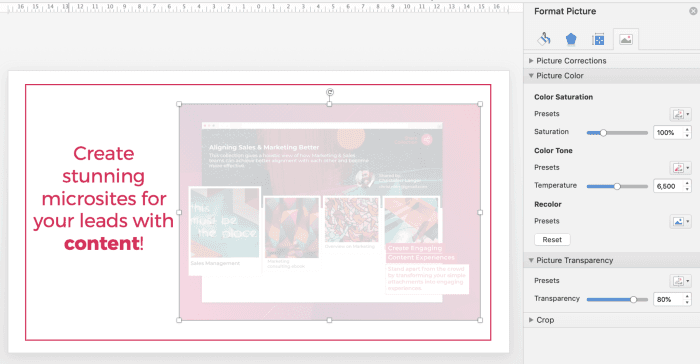Click the top-middle resize handle of picture

click(329, 104)
